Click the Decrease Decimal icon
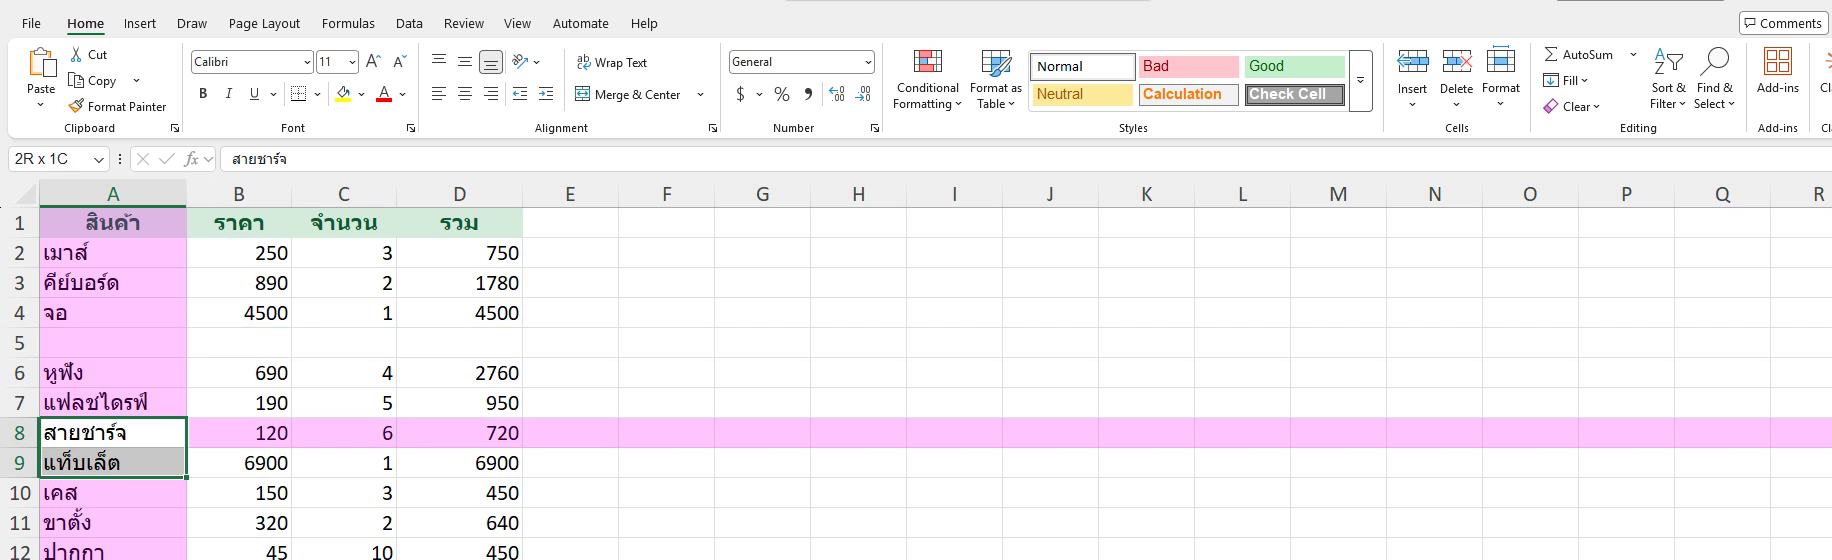Screen dimensions: 1832x560 tap(863, 94)
